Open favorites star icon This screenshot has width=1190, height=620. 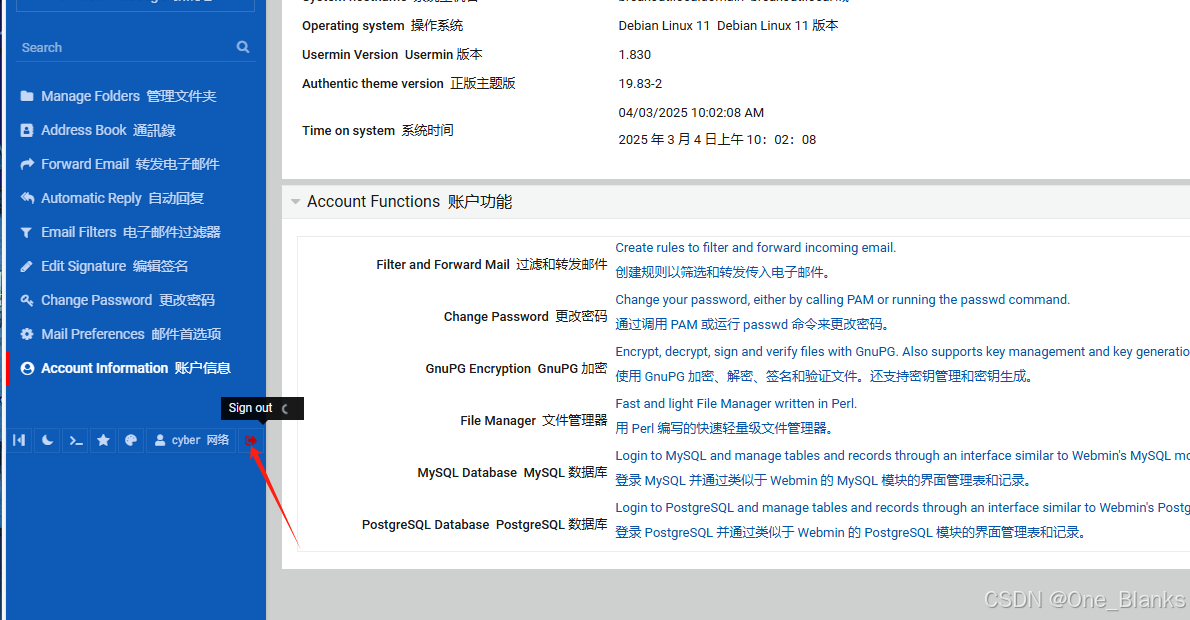pyautogui.click(x=103, y=440)
